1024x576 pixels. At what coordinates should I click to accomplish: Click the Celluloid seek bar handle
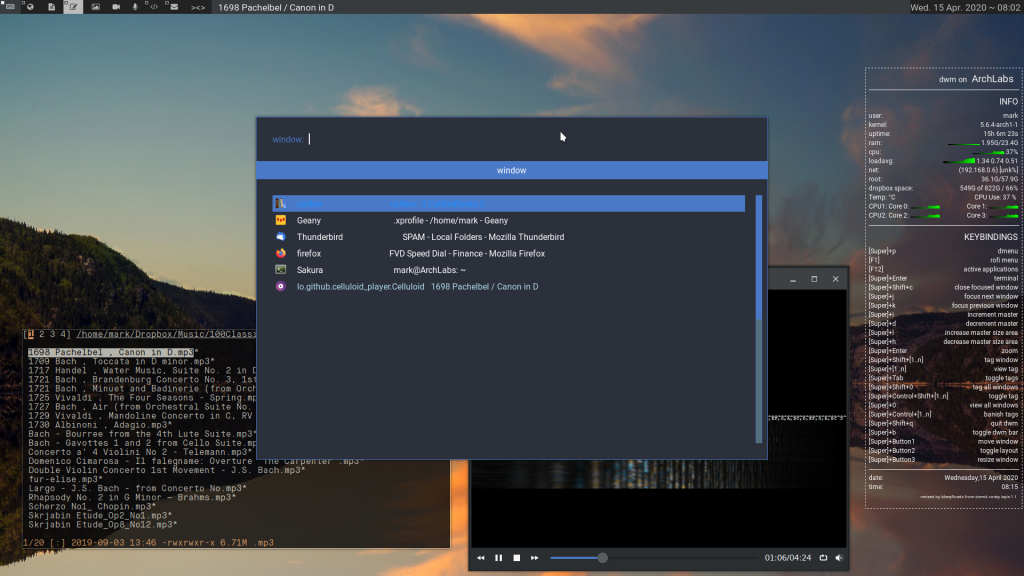point(603,558)
